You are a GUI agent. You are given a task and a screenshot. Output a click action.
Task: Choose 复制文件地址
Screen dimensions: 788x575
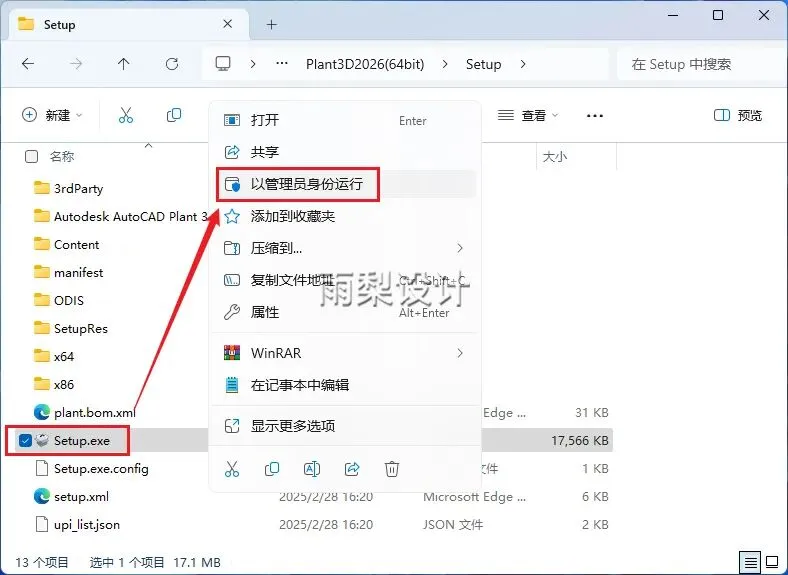pyautogui.click(x=345, y=280)
